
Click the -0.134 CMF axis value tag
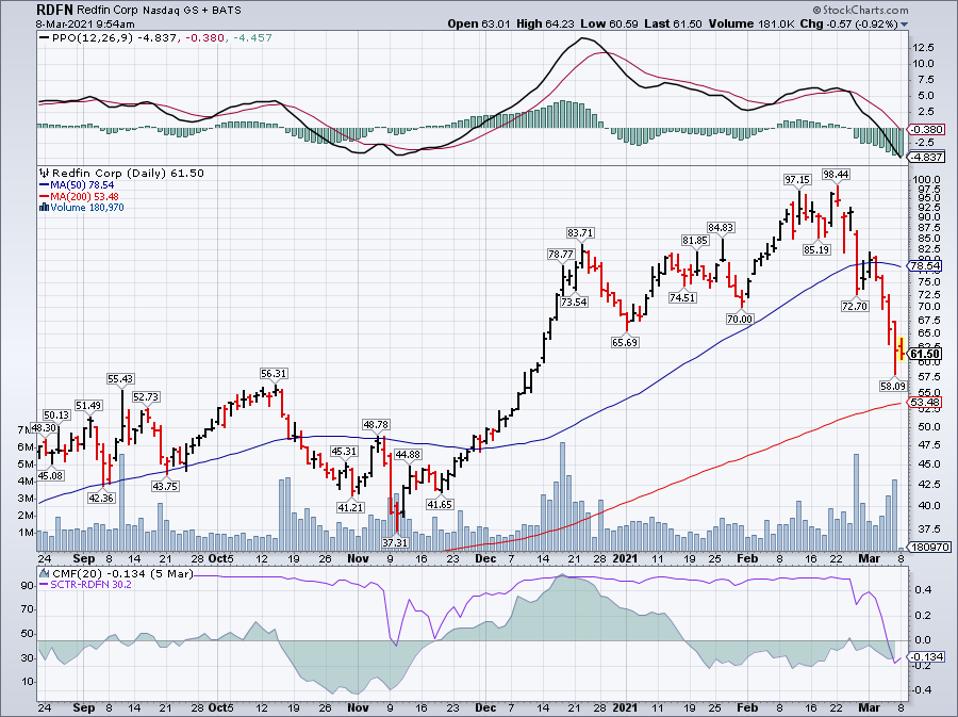click(927, 657)
